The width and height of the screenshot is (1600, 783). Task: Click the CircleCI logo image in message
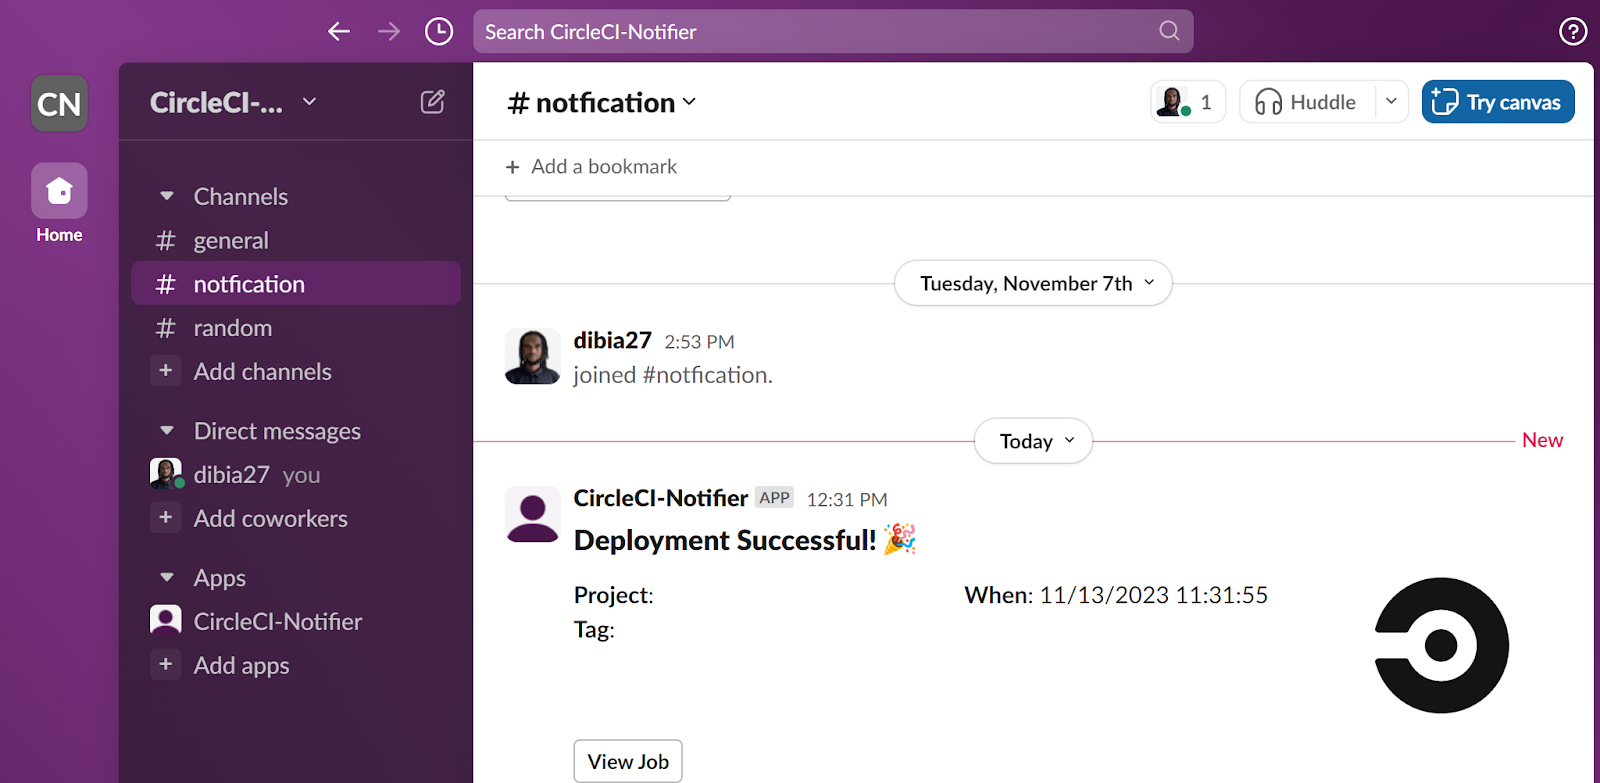[x=1441, y=645]
